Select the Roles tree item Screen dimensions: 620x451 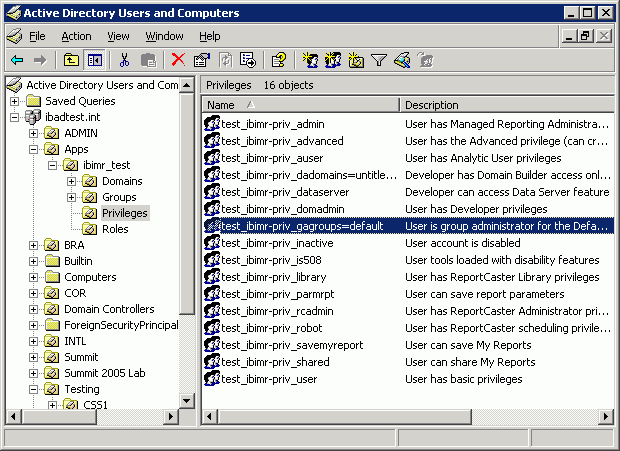point(115,229)
